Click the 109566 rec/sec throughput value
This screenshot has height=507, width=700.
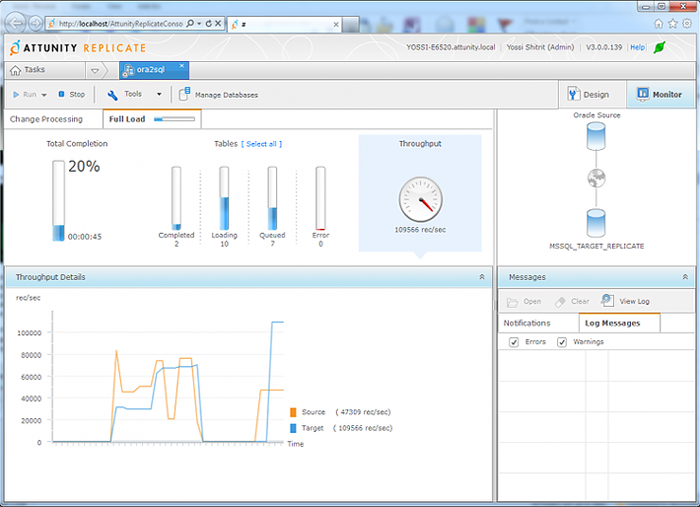420,230
